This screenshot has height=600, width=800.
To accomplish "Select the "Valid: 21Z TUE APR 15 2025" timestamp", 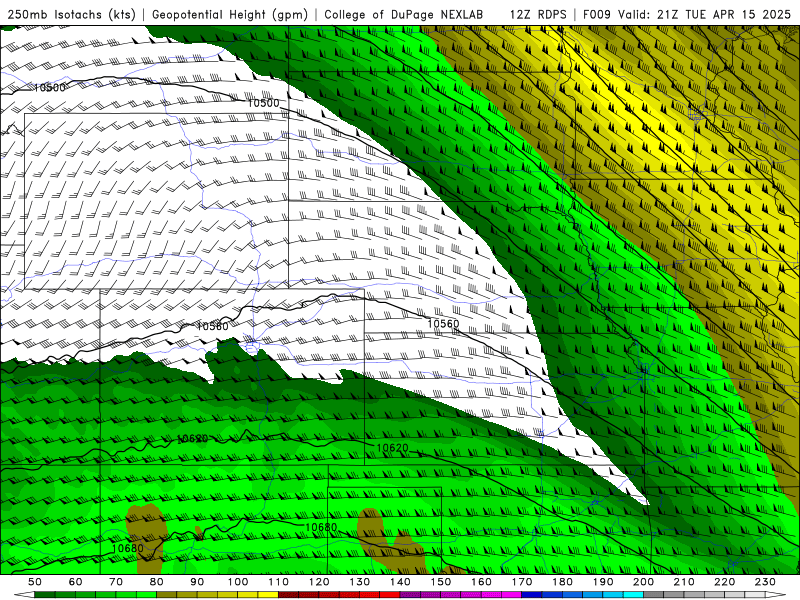I will (x=704, y=14).
